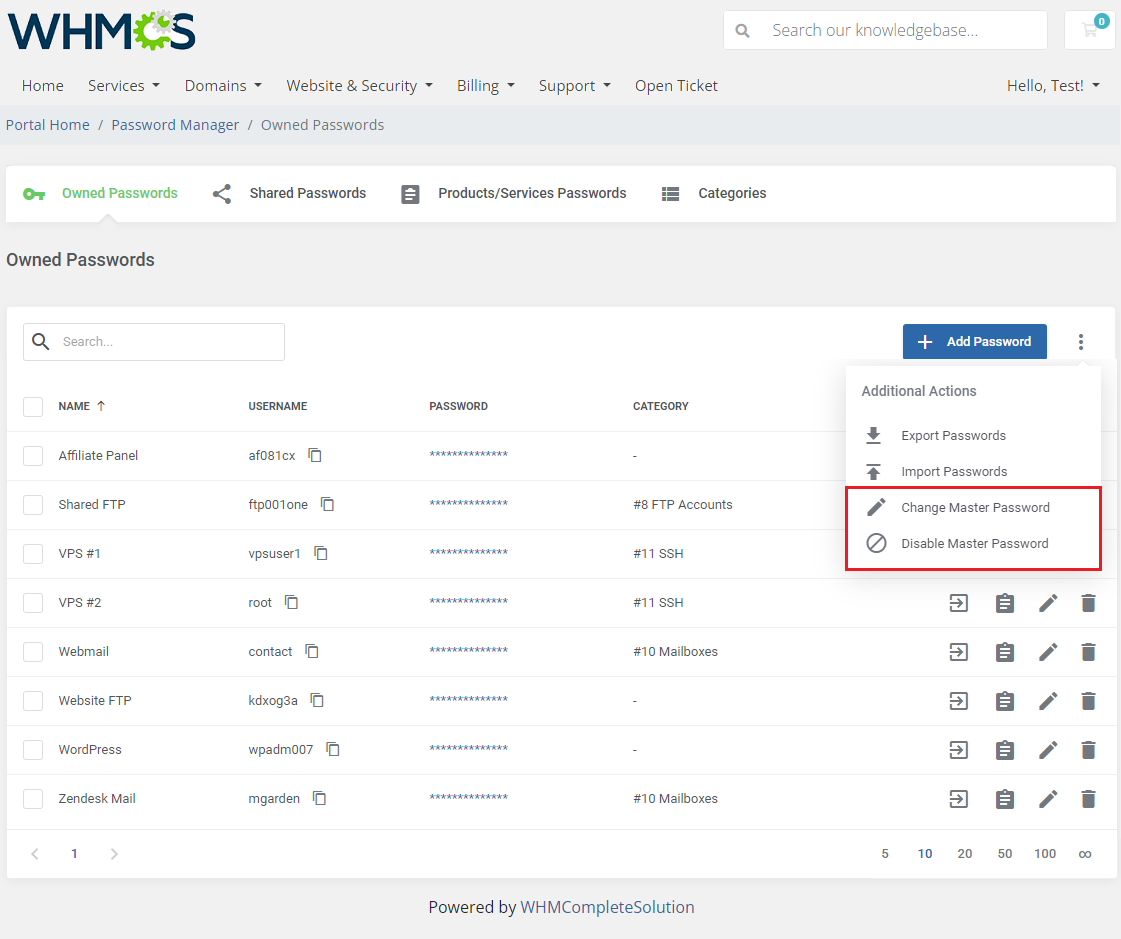Open the Open Ticket link
Screen dimensions: 1121x939
676,86
